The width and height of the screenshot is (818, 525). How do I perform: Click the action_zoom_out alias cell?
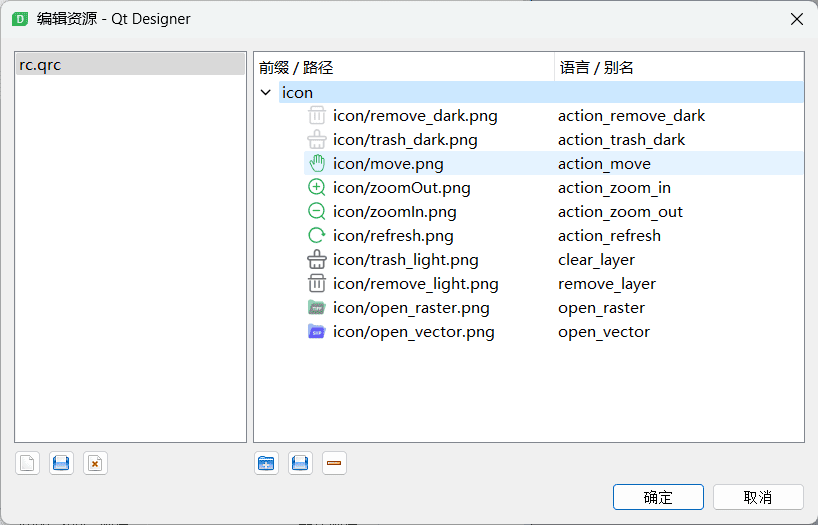coord(620,212)
